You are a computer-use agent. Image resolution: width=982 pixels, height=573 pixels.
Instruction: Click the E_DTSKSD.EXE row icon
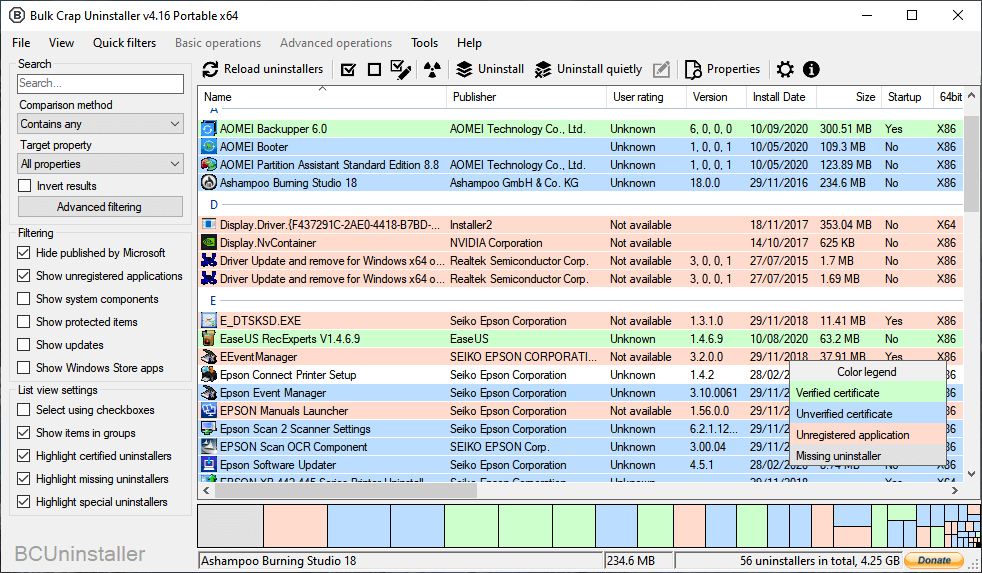click(209, 321)
